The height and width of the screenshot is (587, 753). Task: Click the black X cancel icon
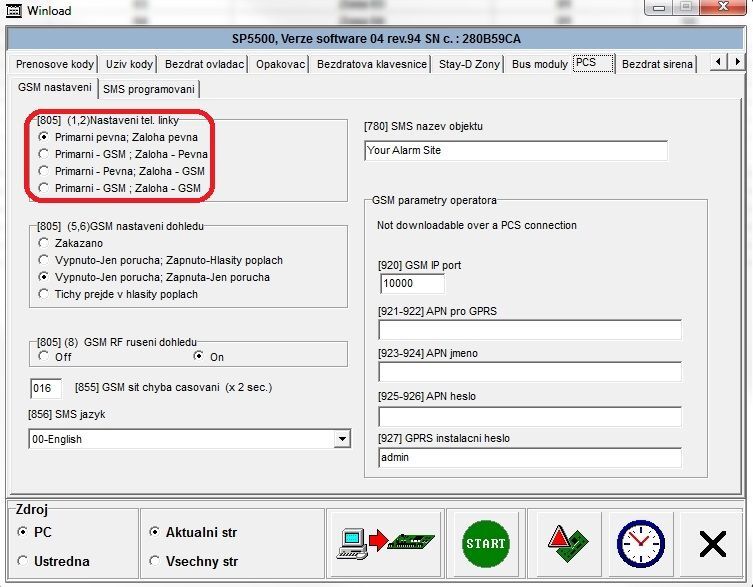(x=712, y=544)
